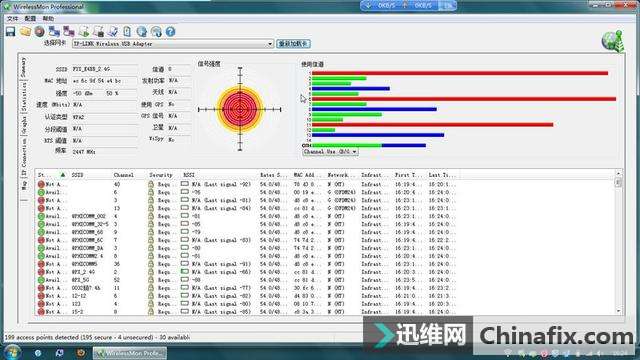
Task: Click the two blue networked computers icon
Action: (54, 31)
